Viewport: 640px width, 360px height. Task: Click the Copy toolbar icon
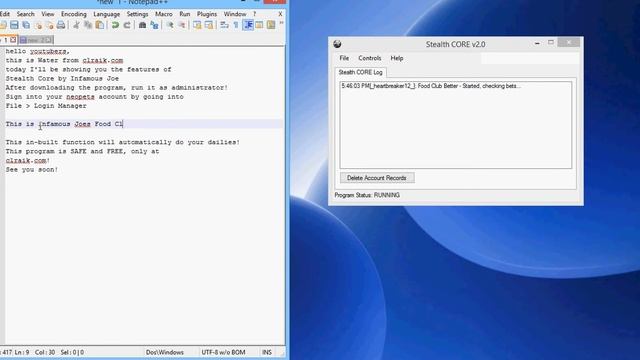coord(88,25)
